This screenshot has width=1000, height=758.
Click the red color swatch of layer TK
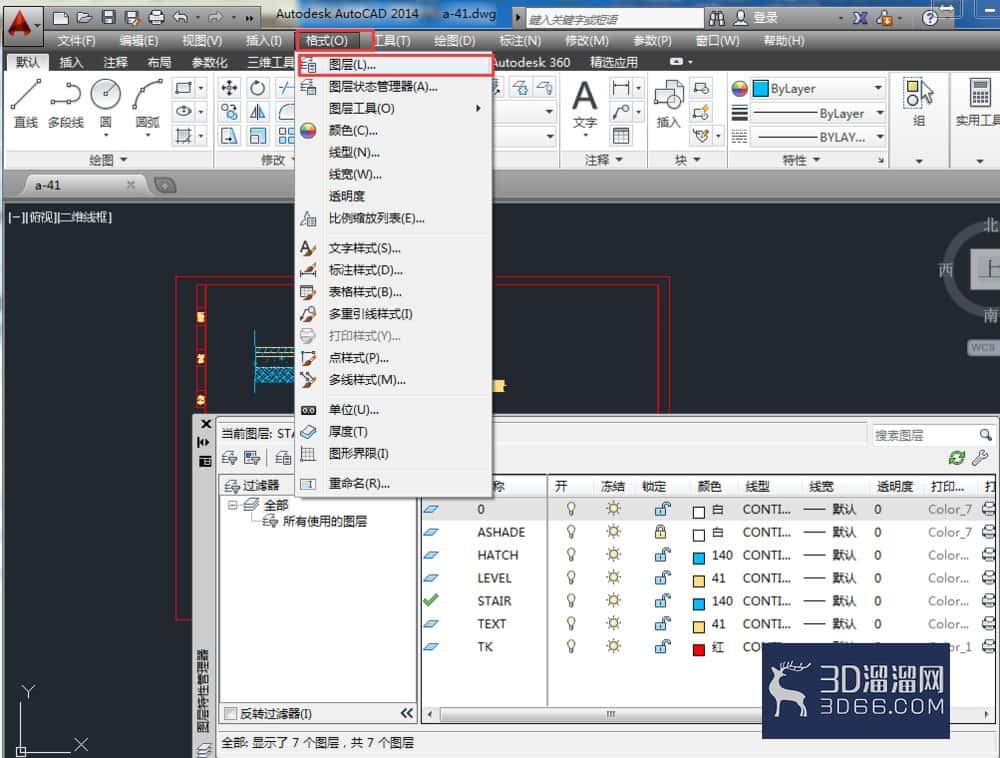[699, 650]
